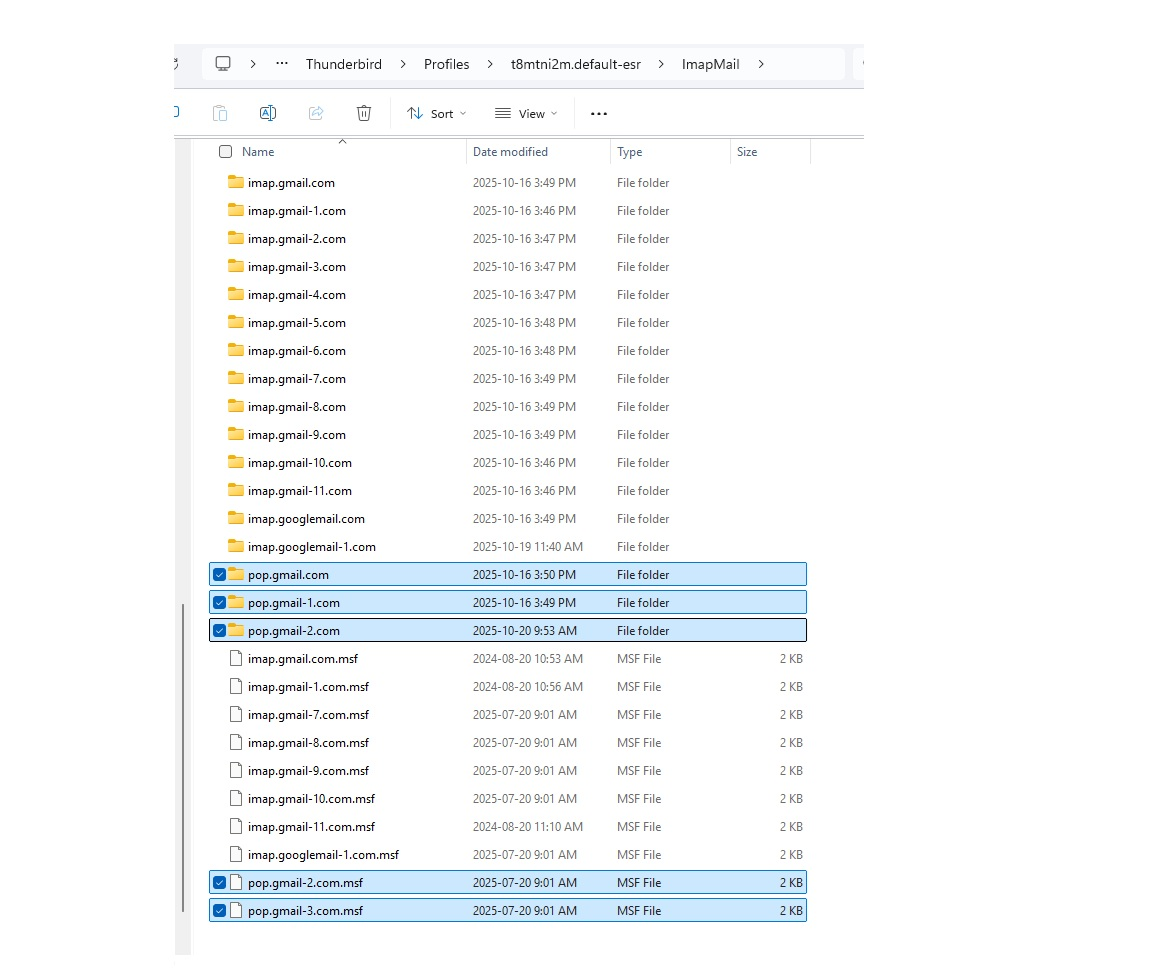Click the Delete trash can icon
The image size is (1152, 980).
point(364,113)
